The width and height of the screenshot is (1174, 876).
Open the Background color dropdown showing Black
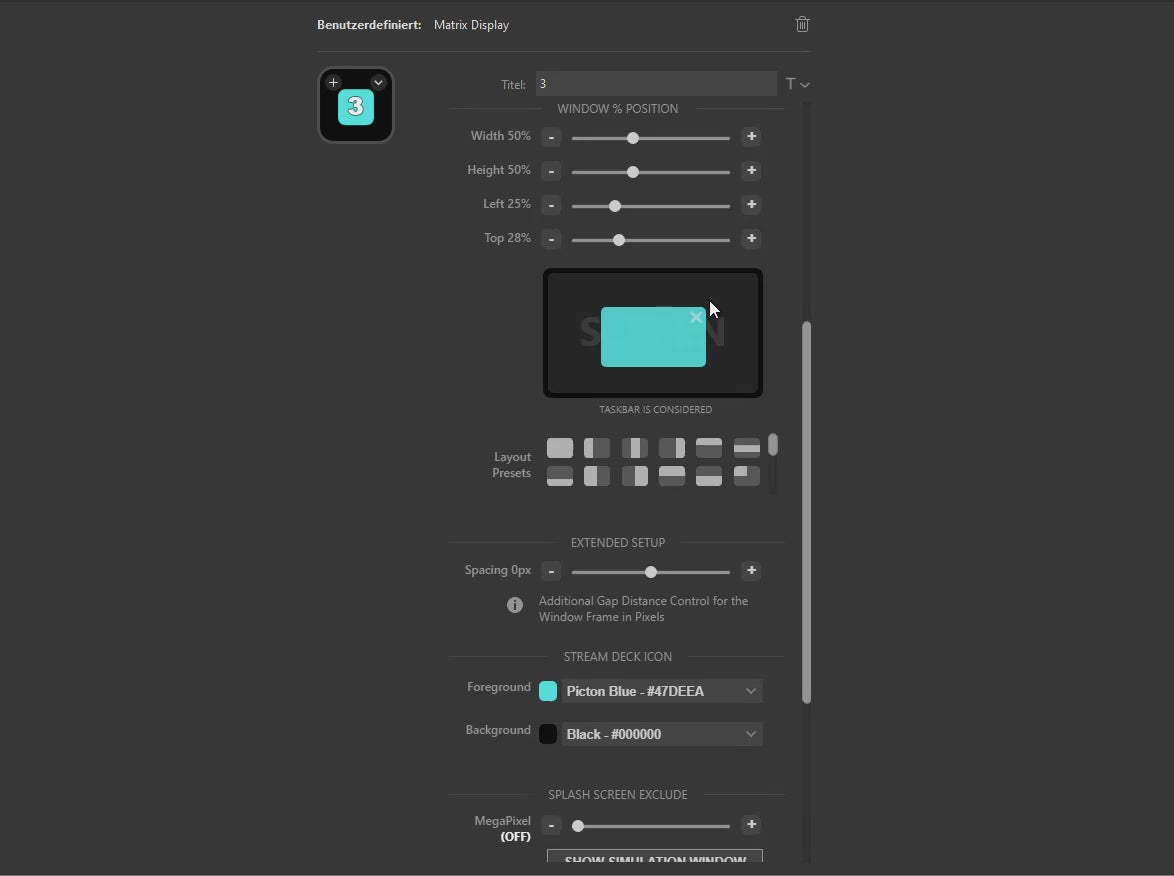pos(662,733)
